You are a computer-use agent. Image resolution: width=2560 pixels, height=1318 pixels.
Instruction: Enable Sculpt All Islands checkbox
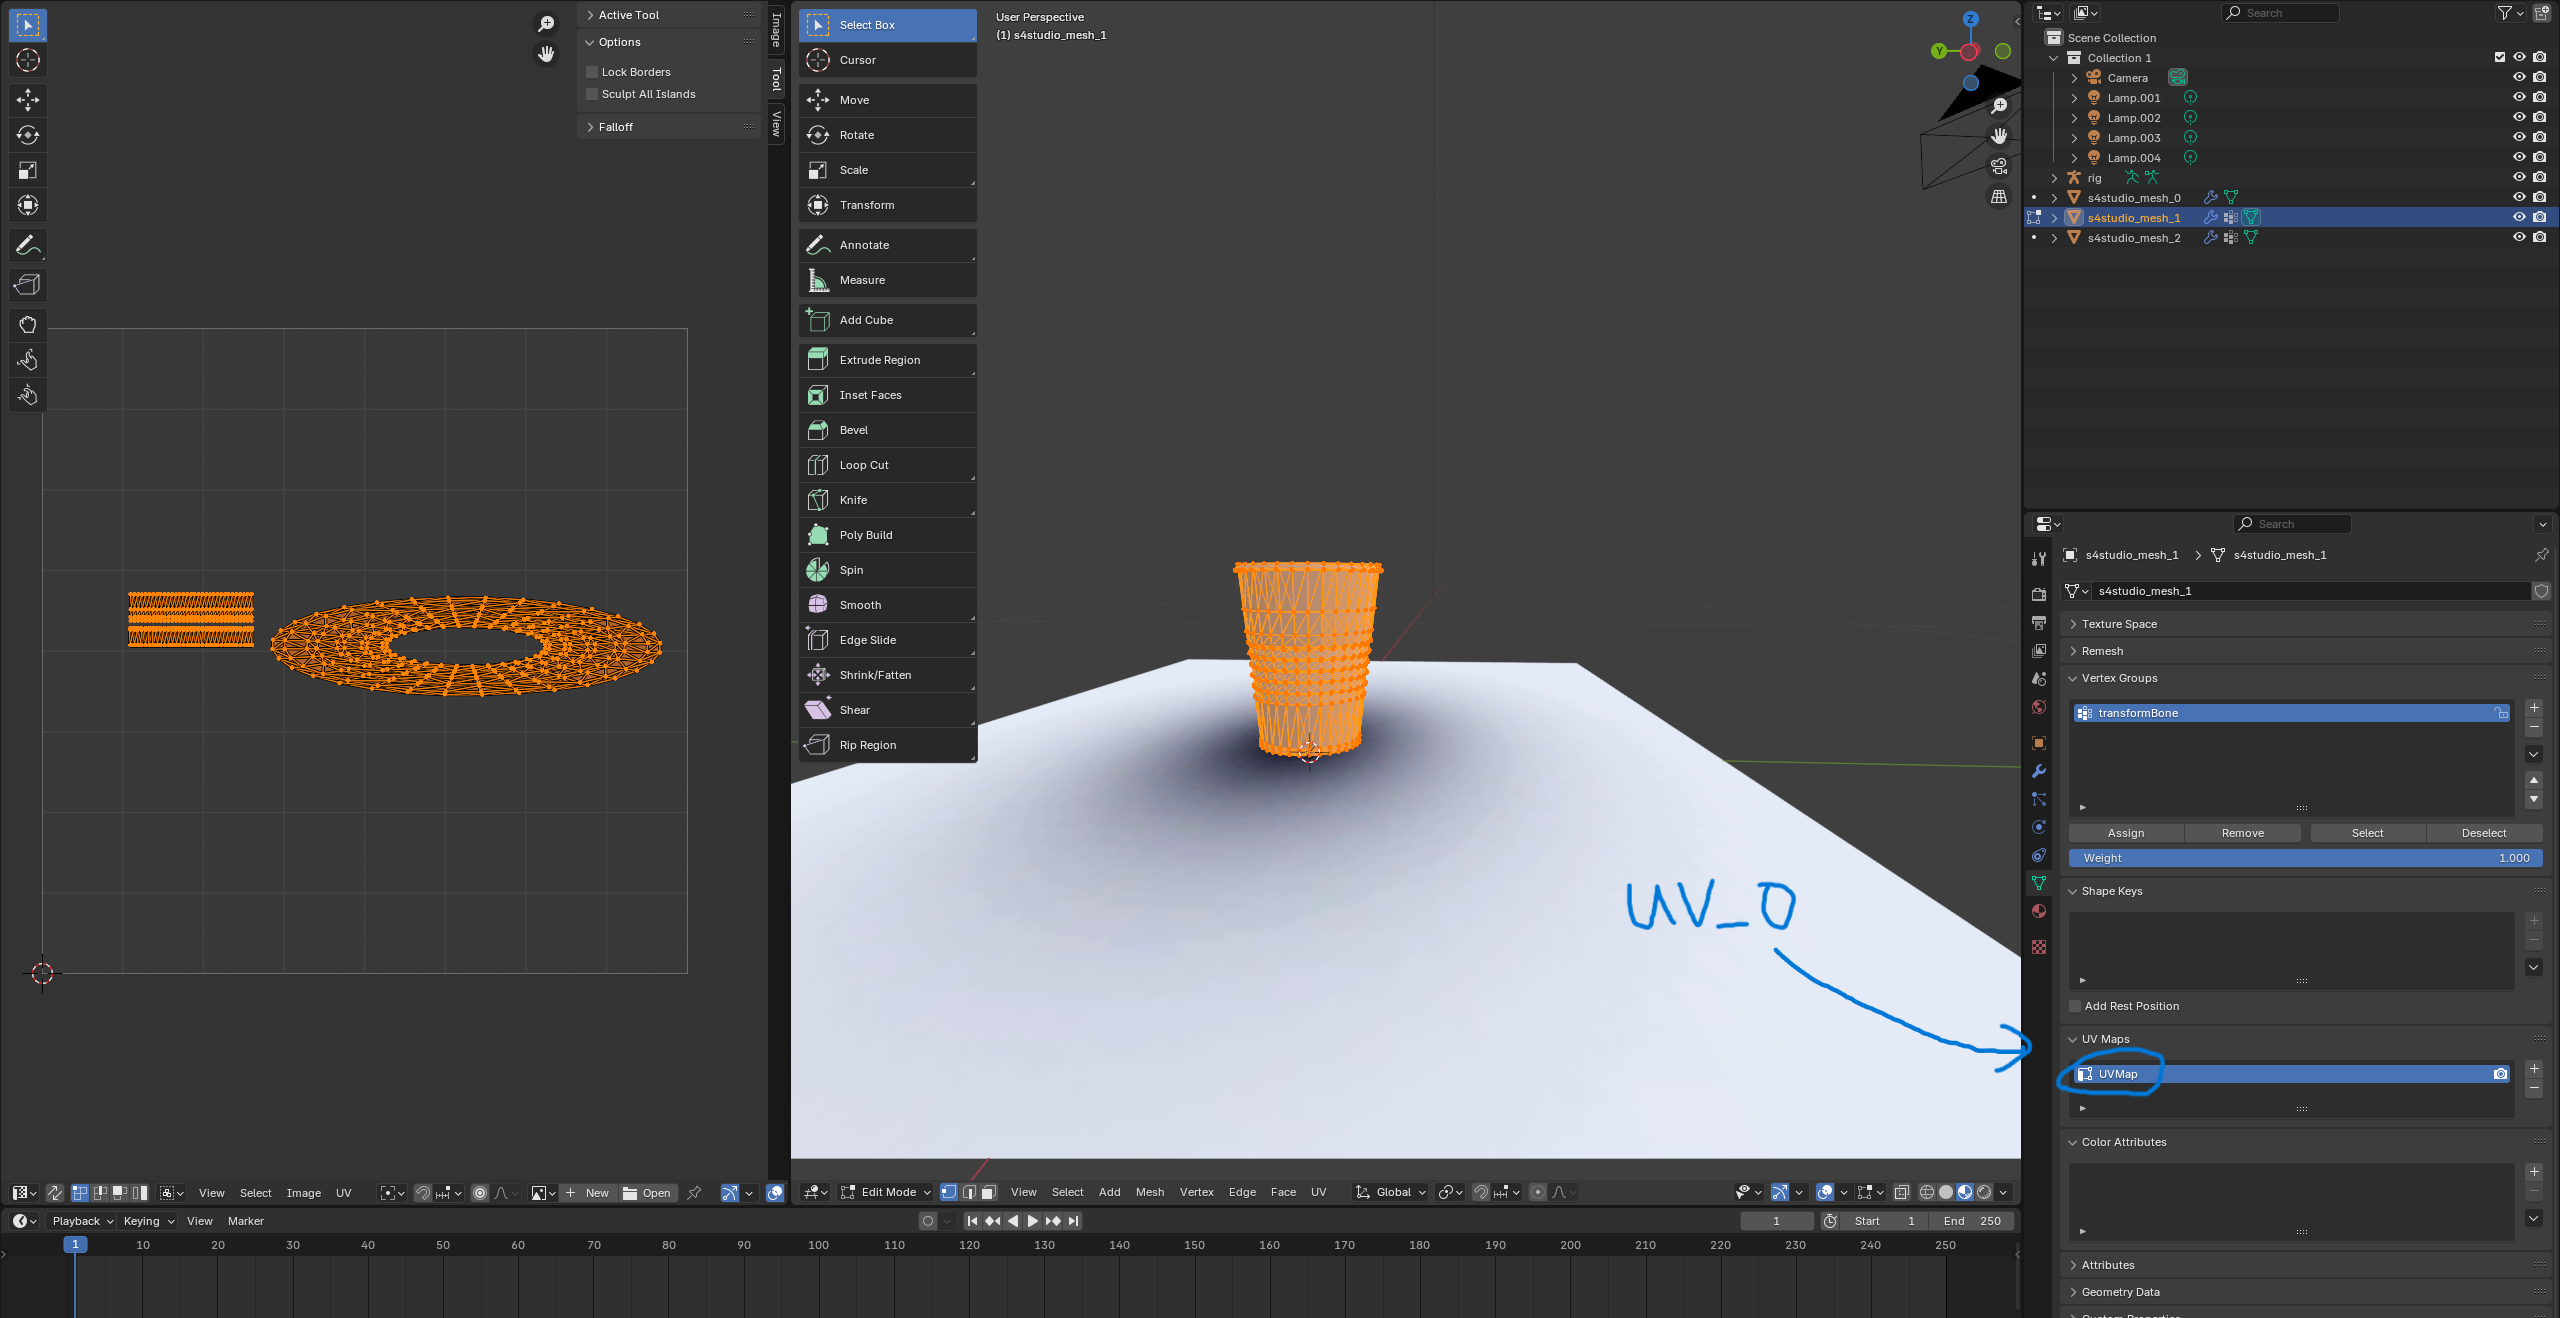592,94
